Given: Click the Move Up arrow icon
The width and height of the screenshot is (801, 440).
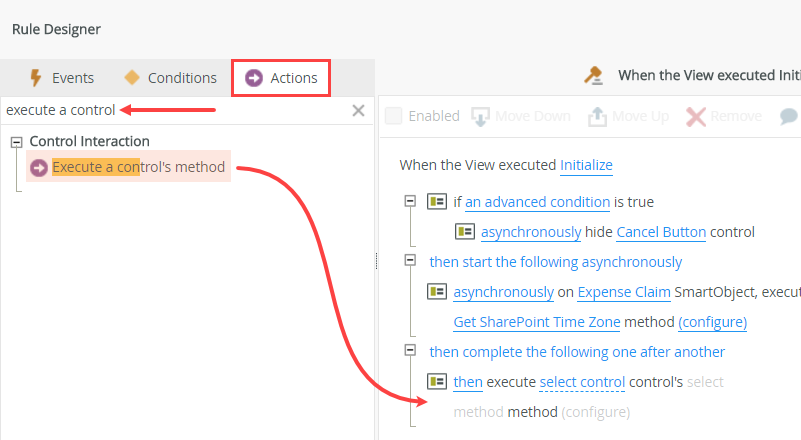Looking at the screenshot, I should (x=597, y=116).
